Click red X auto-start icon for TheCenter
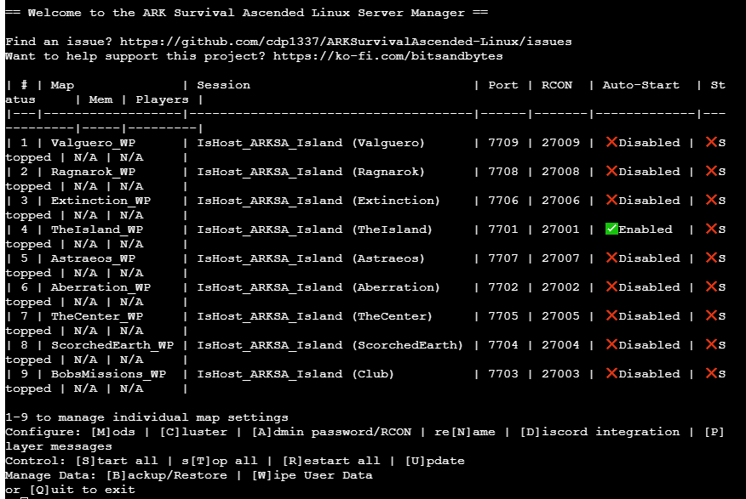The height and width of the screenshot is (499, 746). 611,317
